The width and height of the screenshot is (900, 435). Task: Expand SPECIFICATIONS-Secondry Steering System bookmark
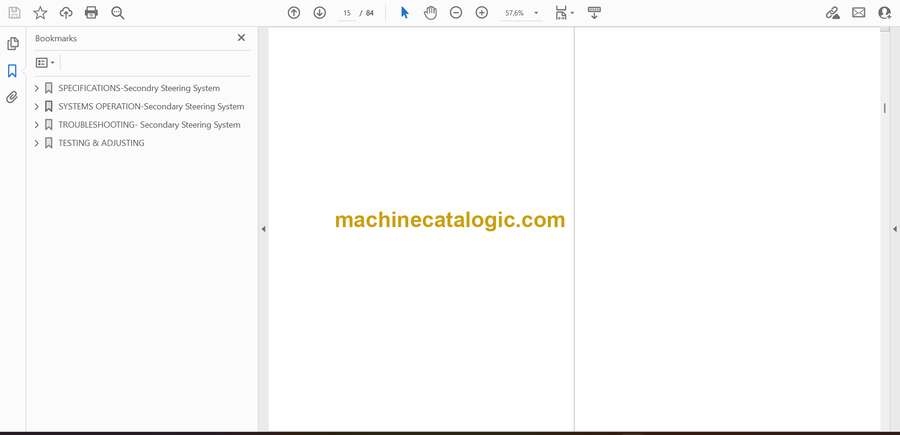37,88
